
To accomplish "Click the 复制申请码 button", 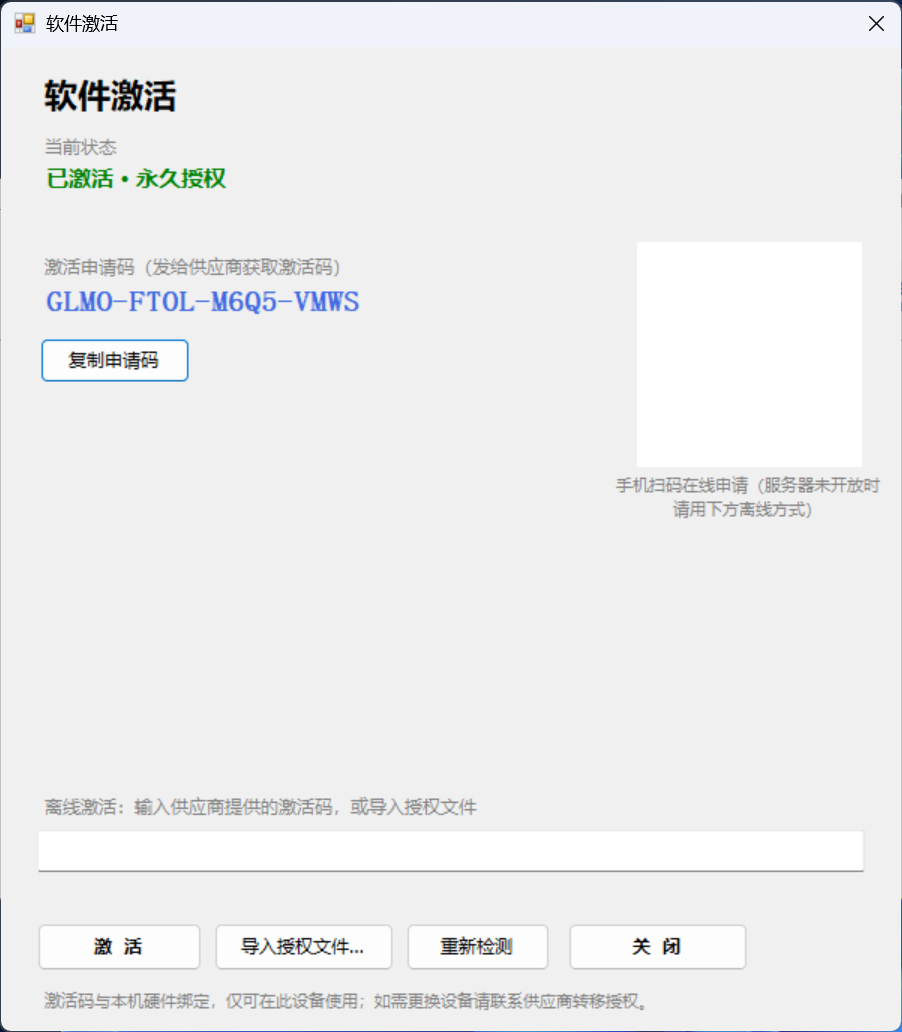I will click(115, 361).
